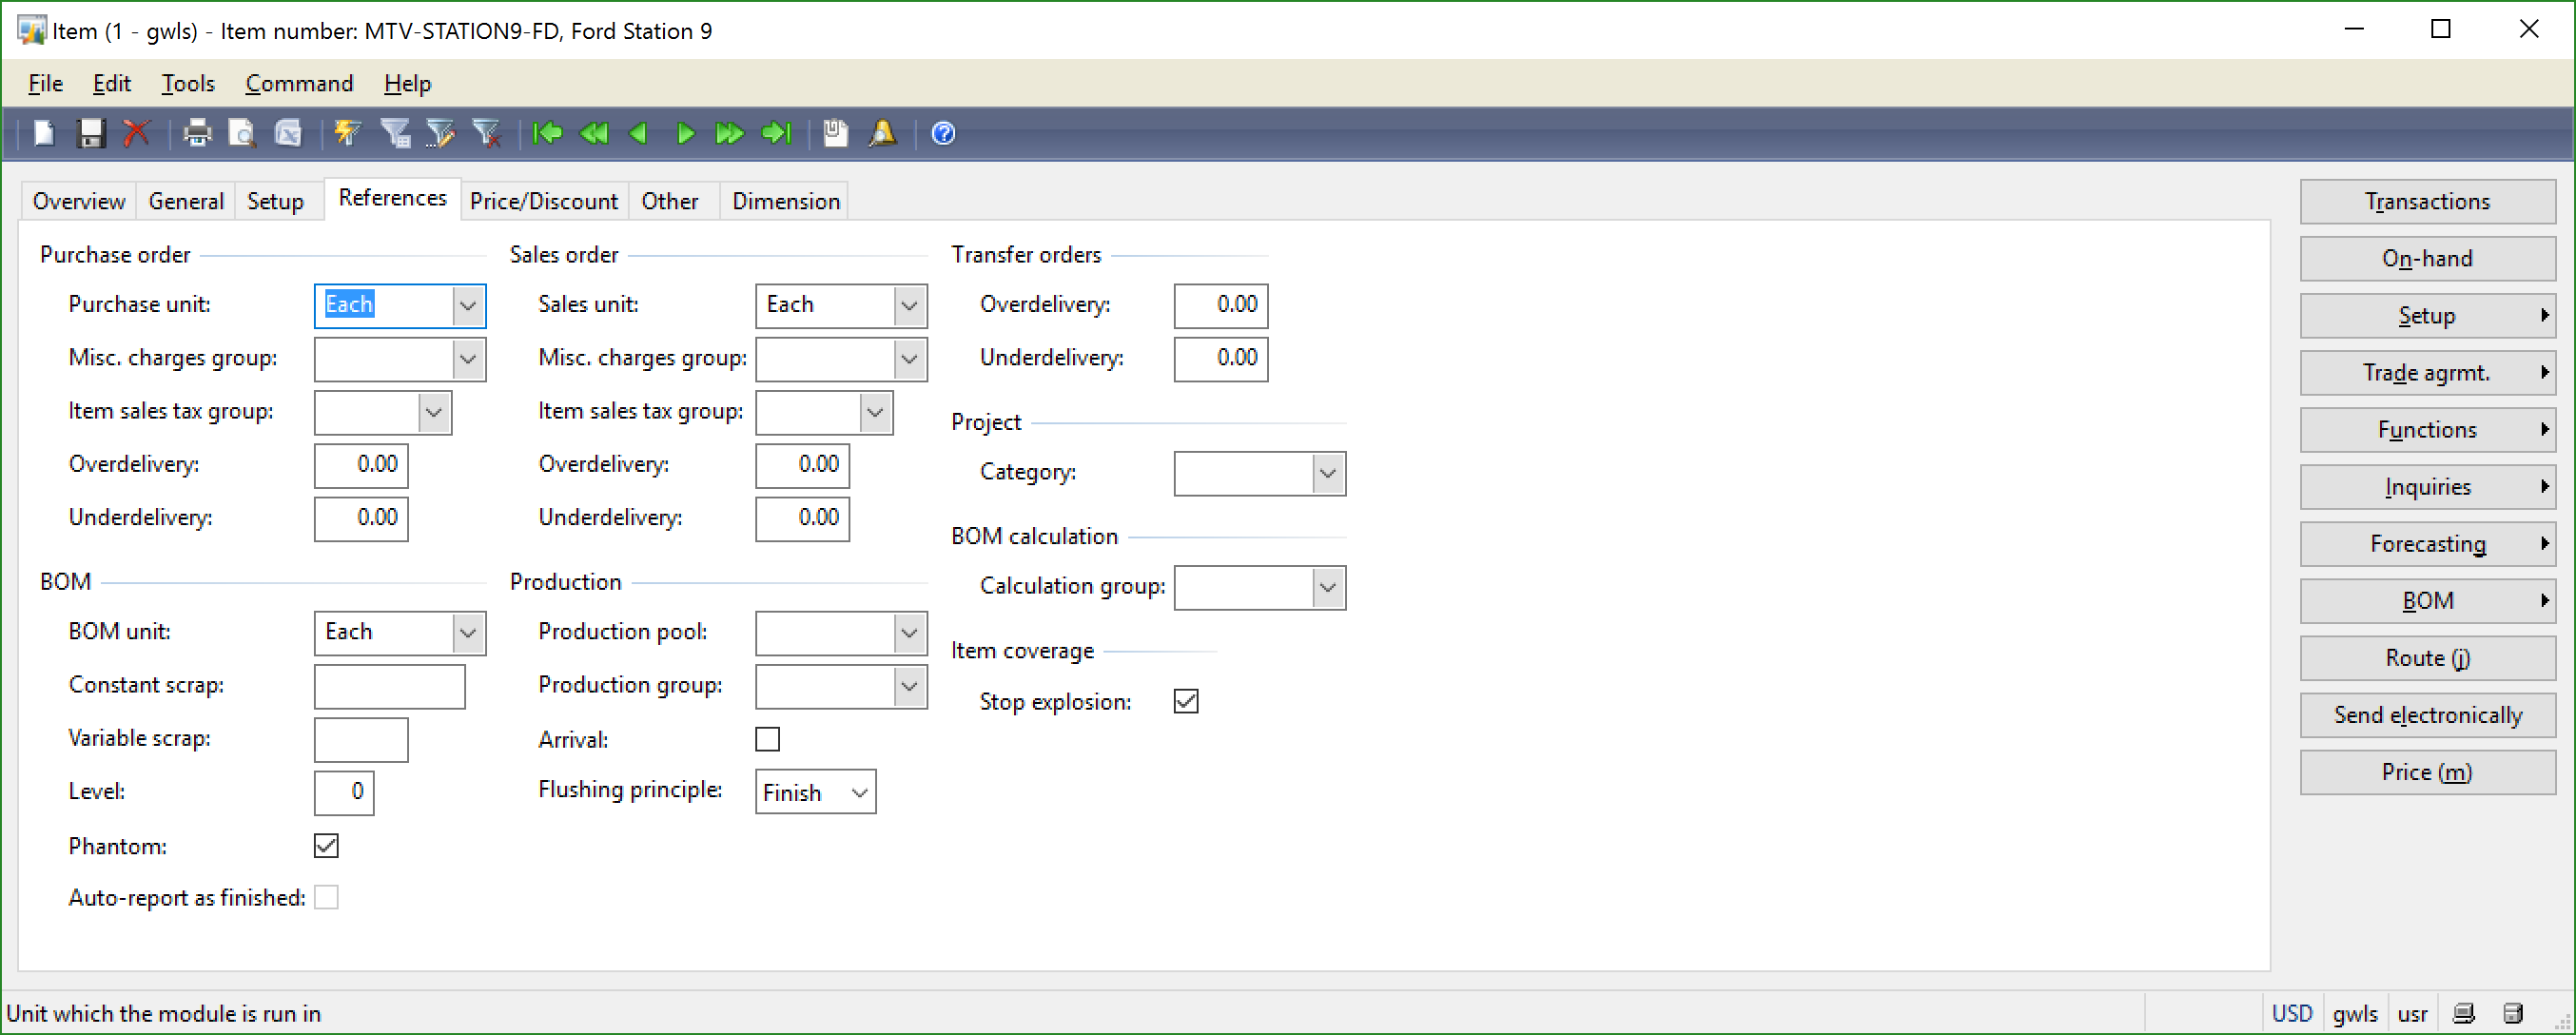Select the filter by grid icon
The height and width of the screenshot is (1035, 2576).
(x=395, y=133)
